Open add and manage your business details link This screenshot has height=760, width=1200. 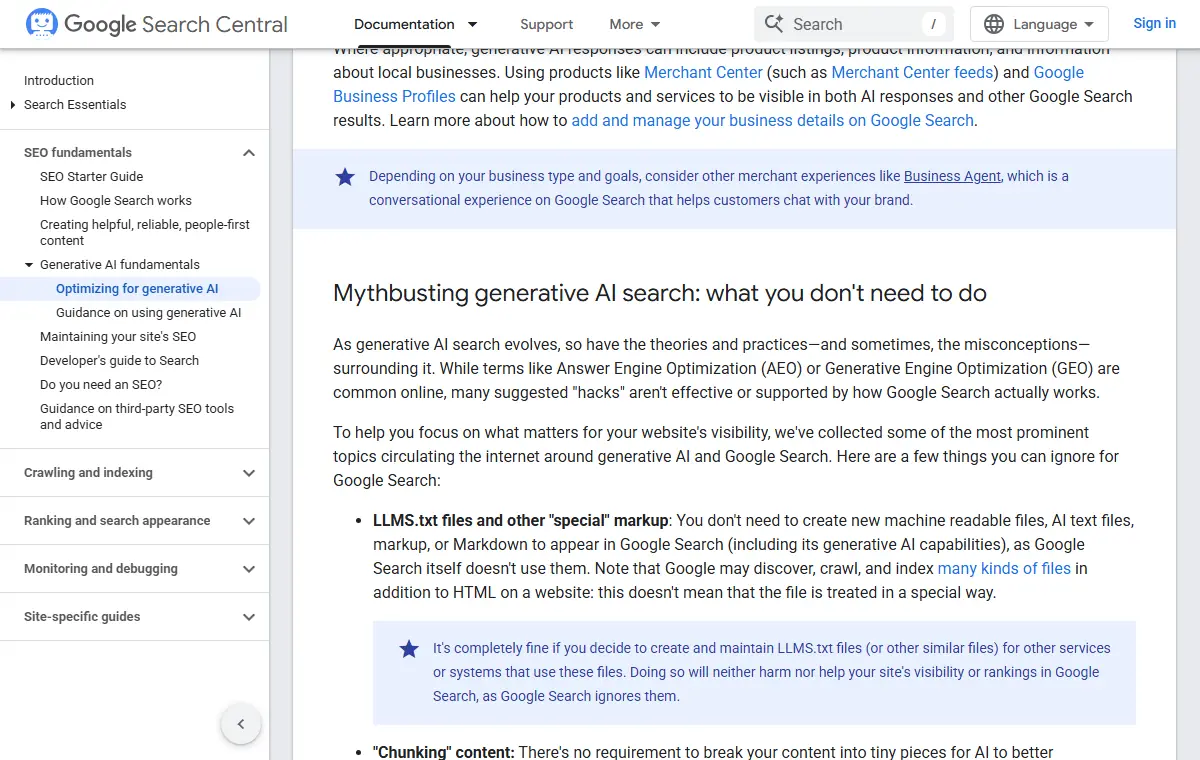point(772,120)
